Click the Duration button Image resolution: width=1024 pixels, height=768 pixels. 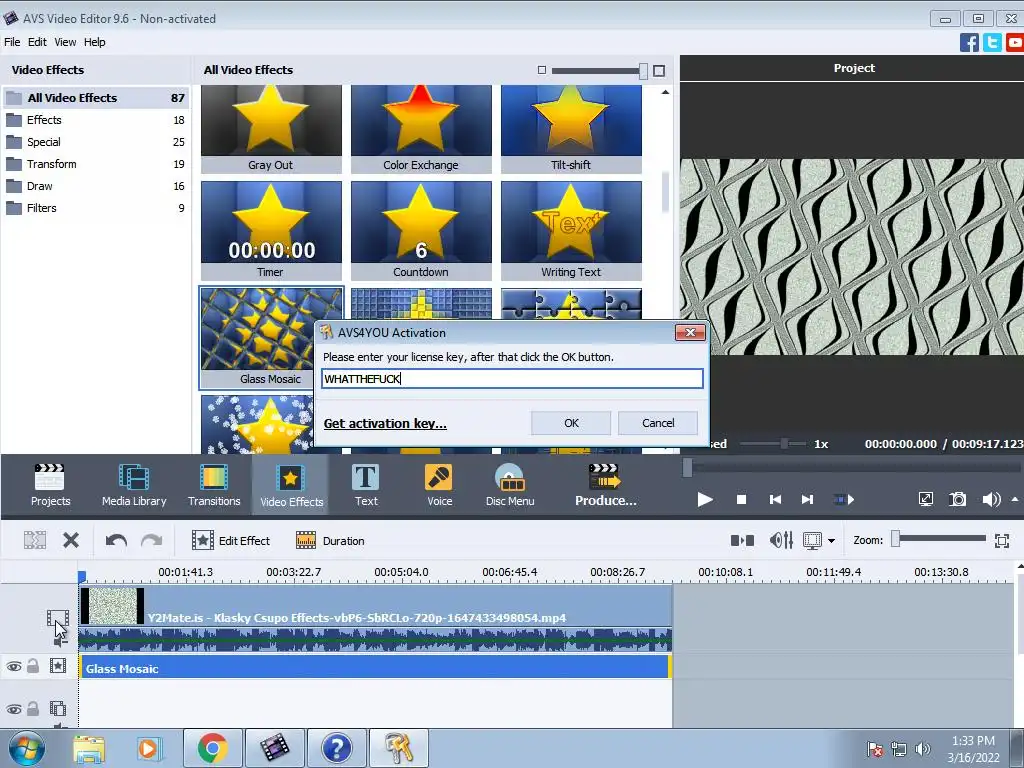[330, 541]
